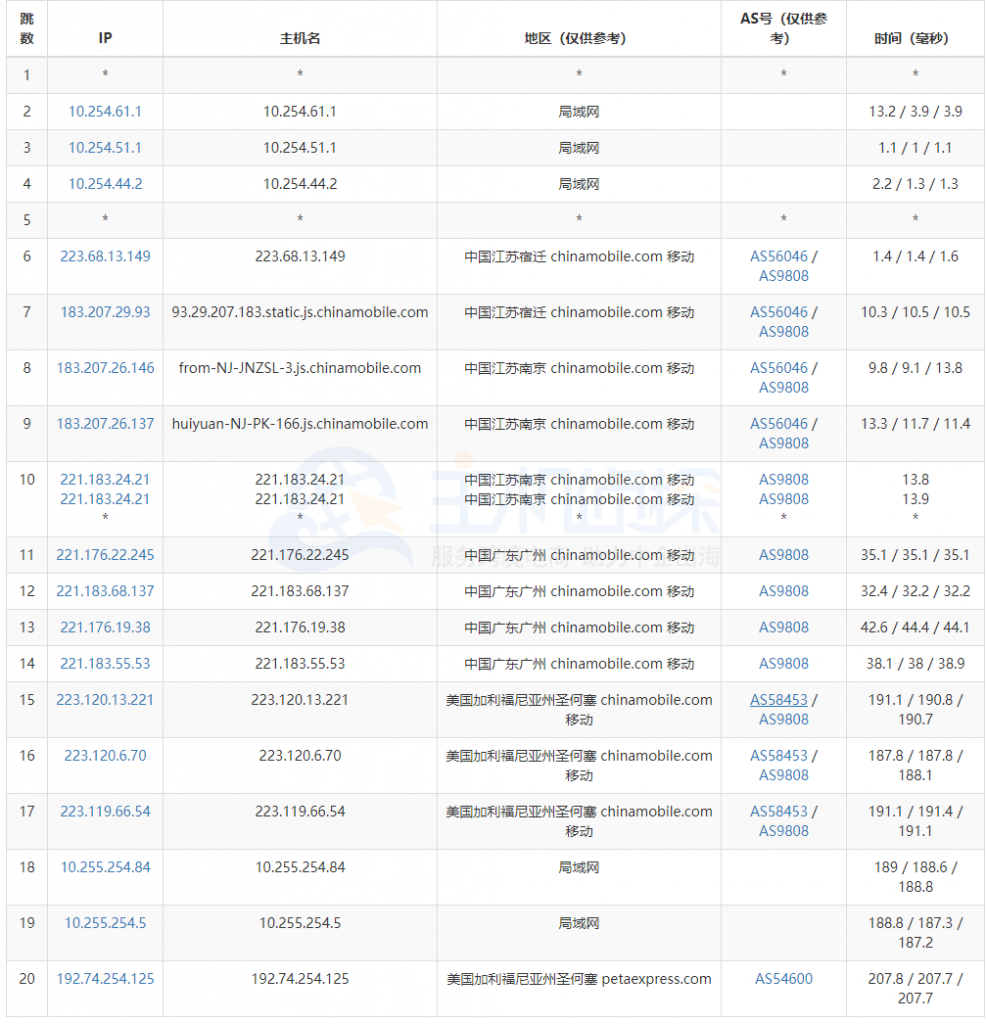Open IP link 183.207.29.93
This screenshot has width=986, height=1024.
tap(105, 312)
